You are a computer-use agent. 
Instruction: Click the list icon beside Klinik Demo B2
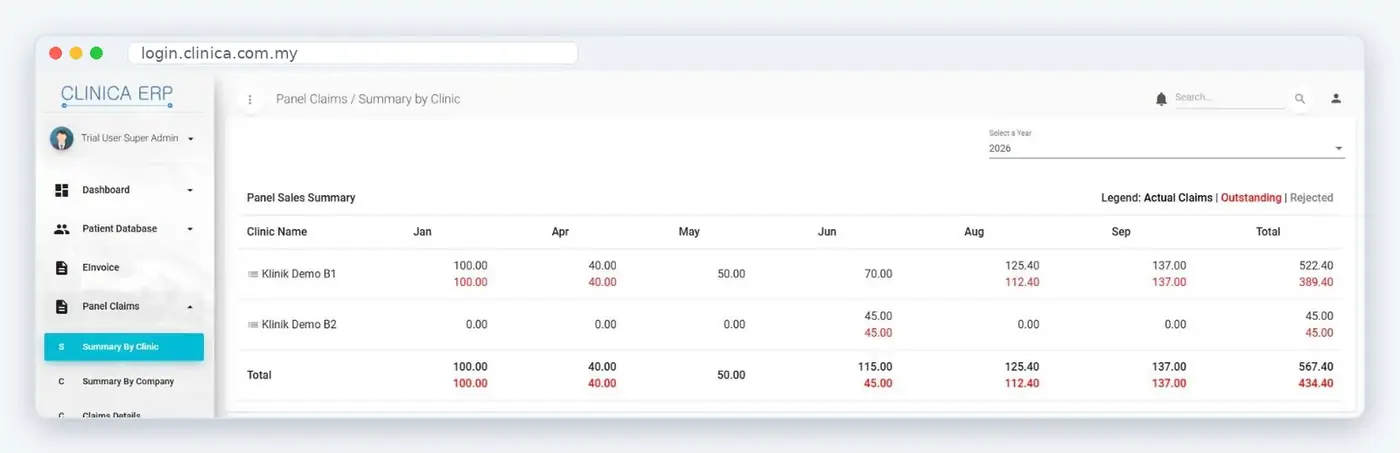pos(253,325)
